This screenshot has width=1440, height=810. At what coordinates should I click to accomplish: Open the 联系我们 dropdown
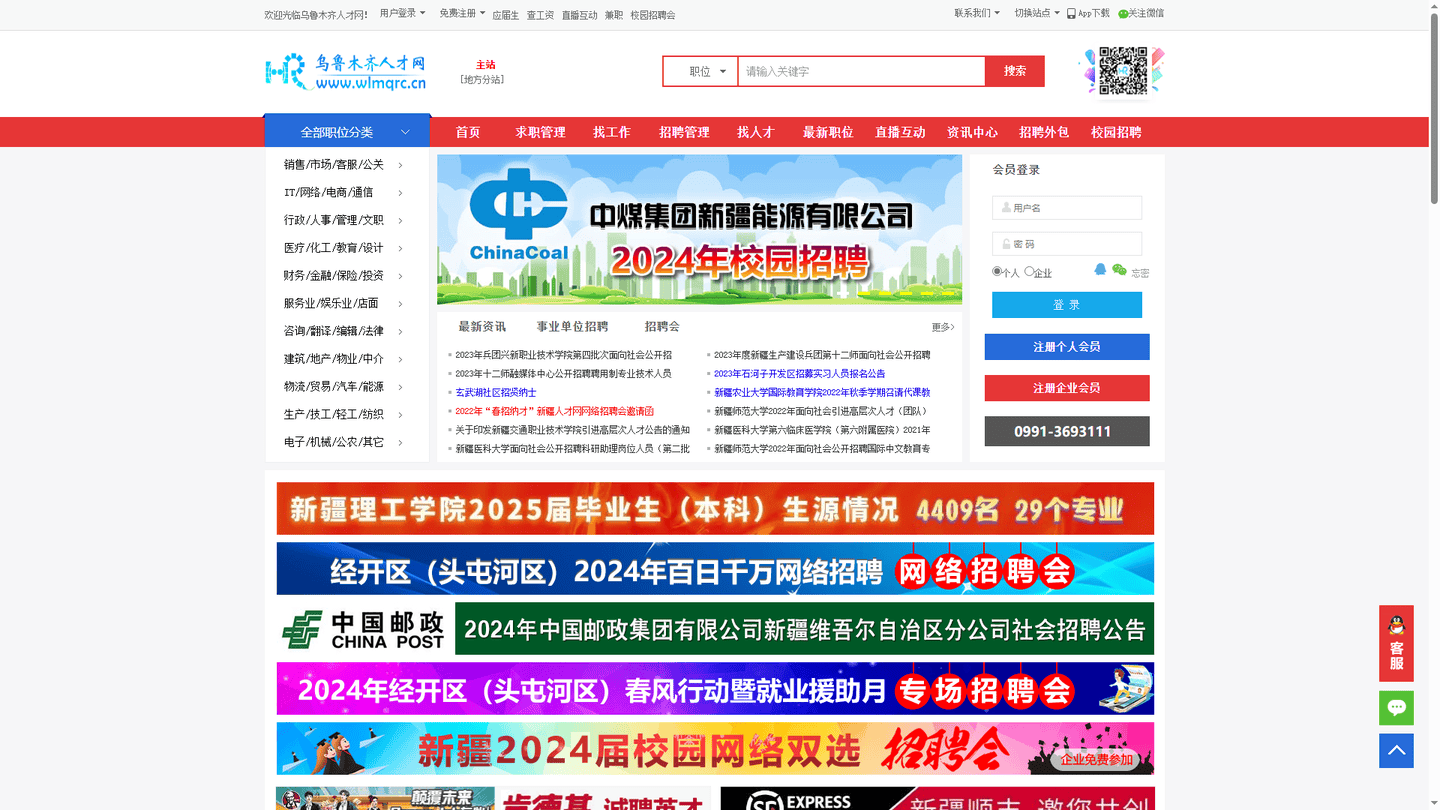[977, 14]
